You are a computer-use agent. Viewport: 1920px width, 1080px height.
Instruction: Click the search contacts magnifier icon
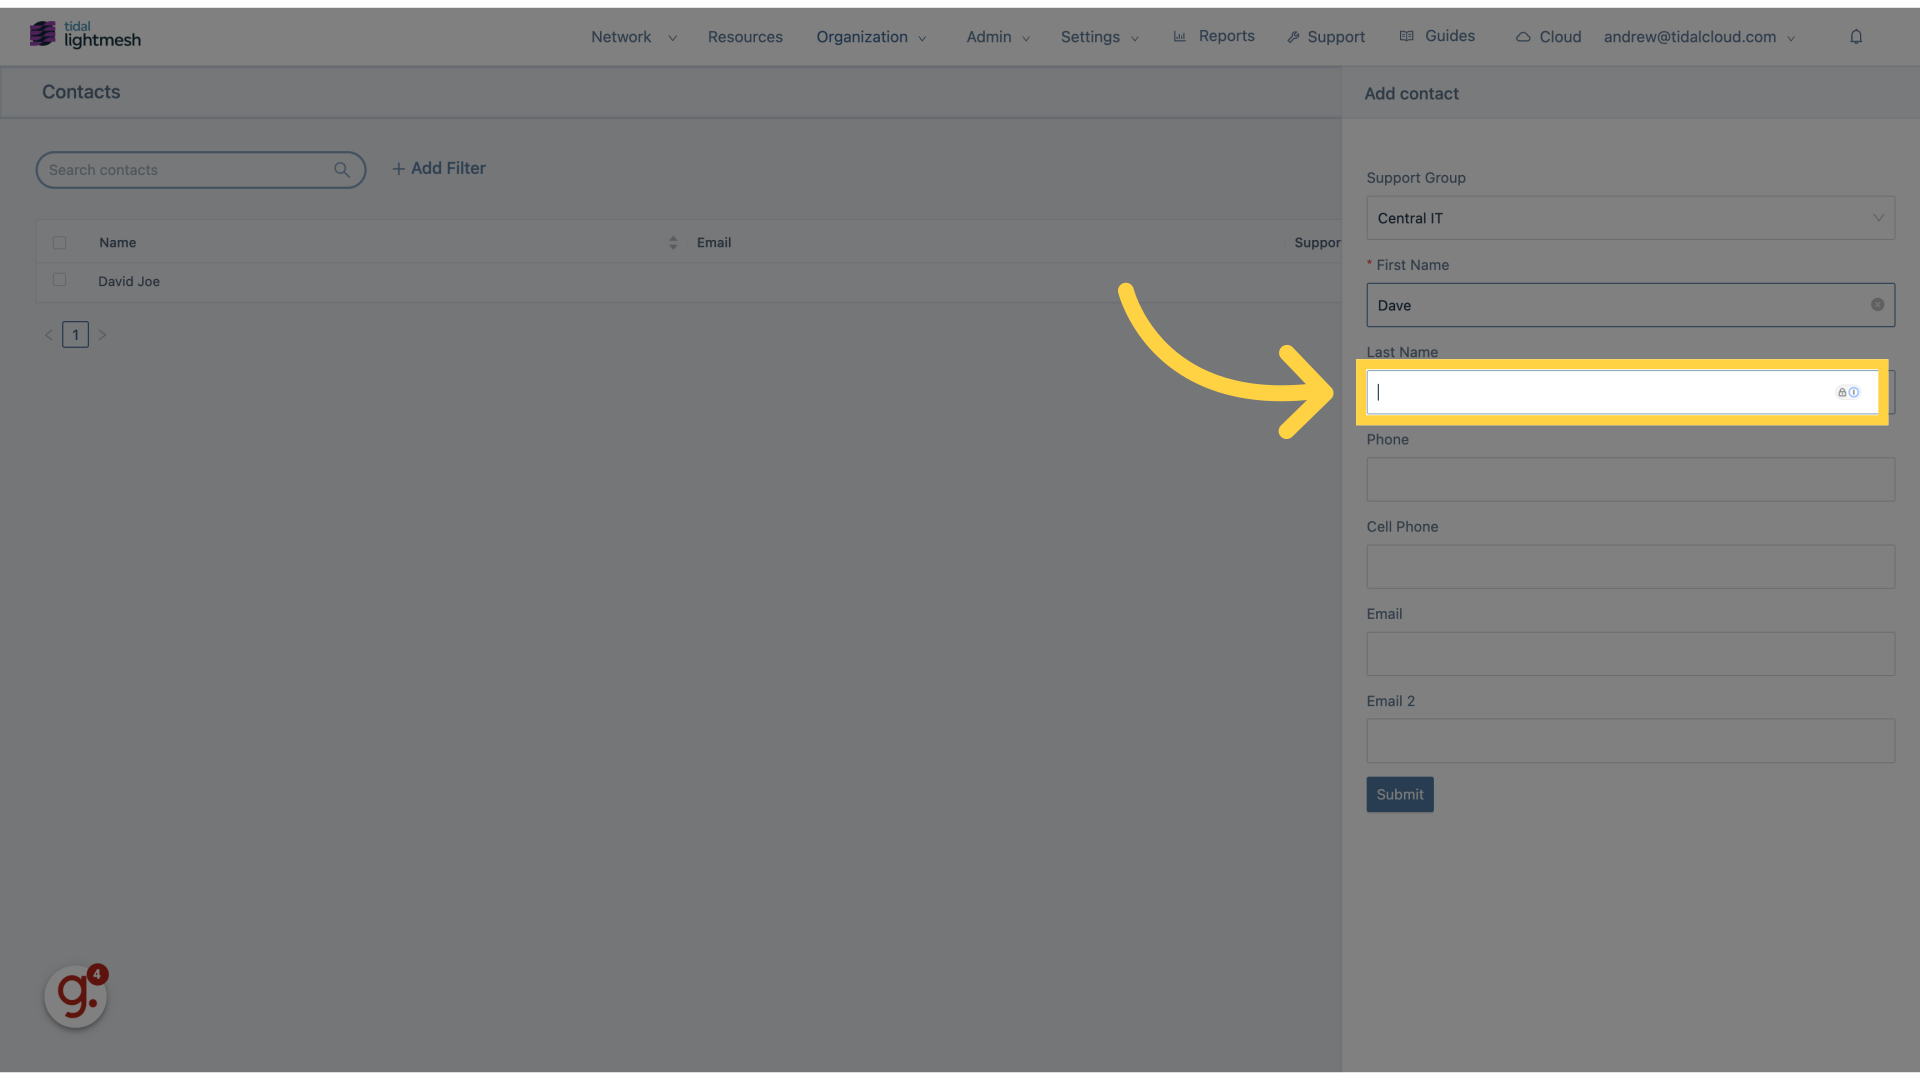pyautogui.click(x=342, y=167)
